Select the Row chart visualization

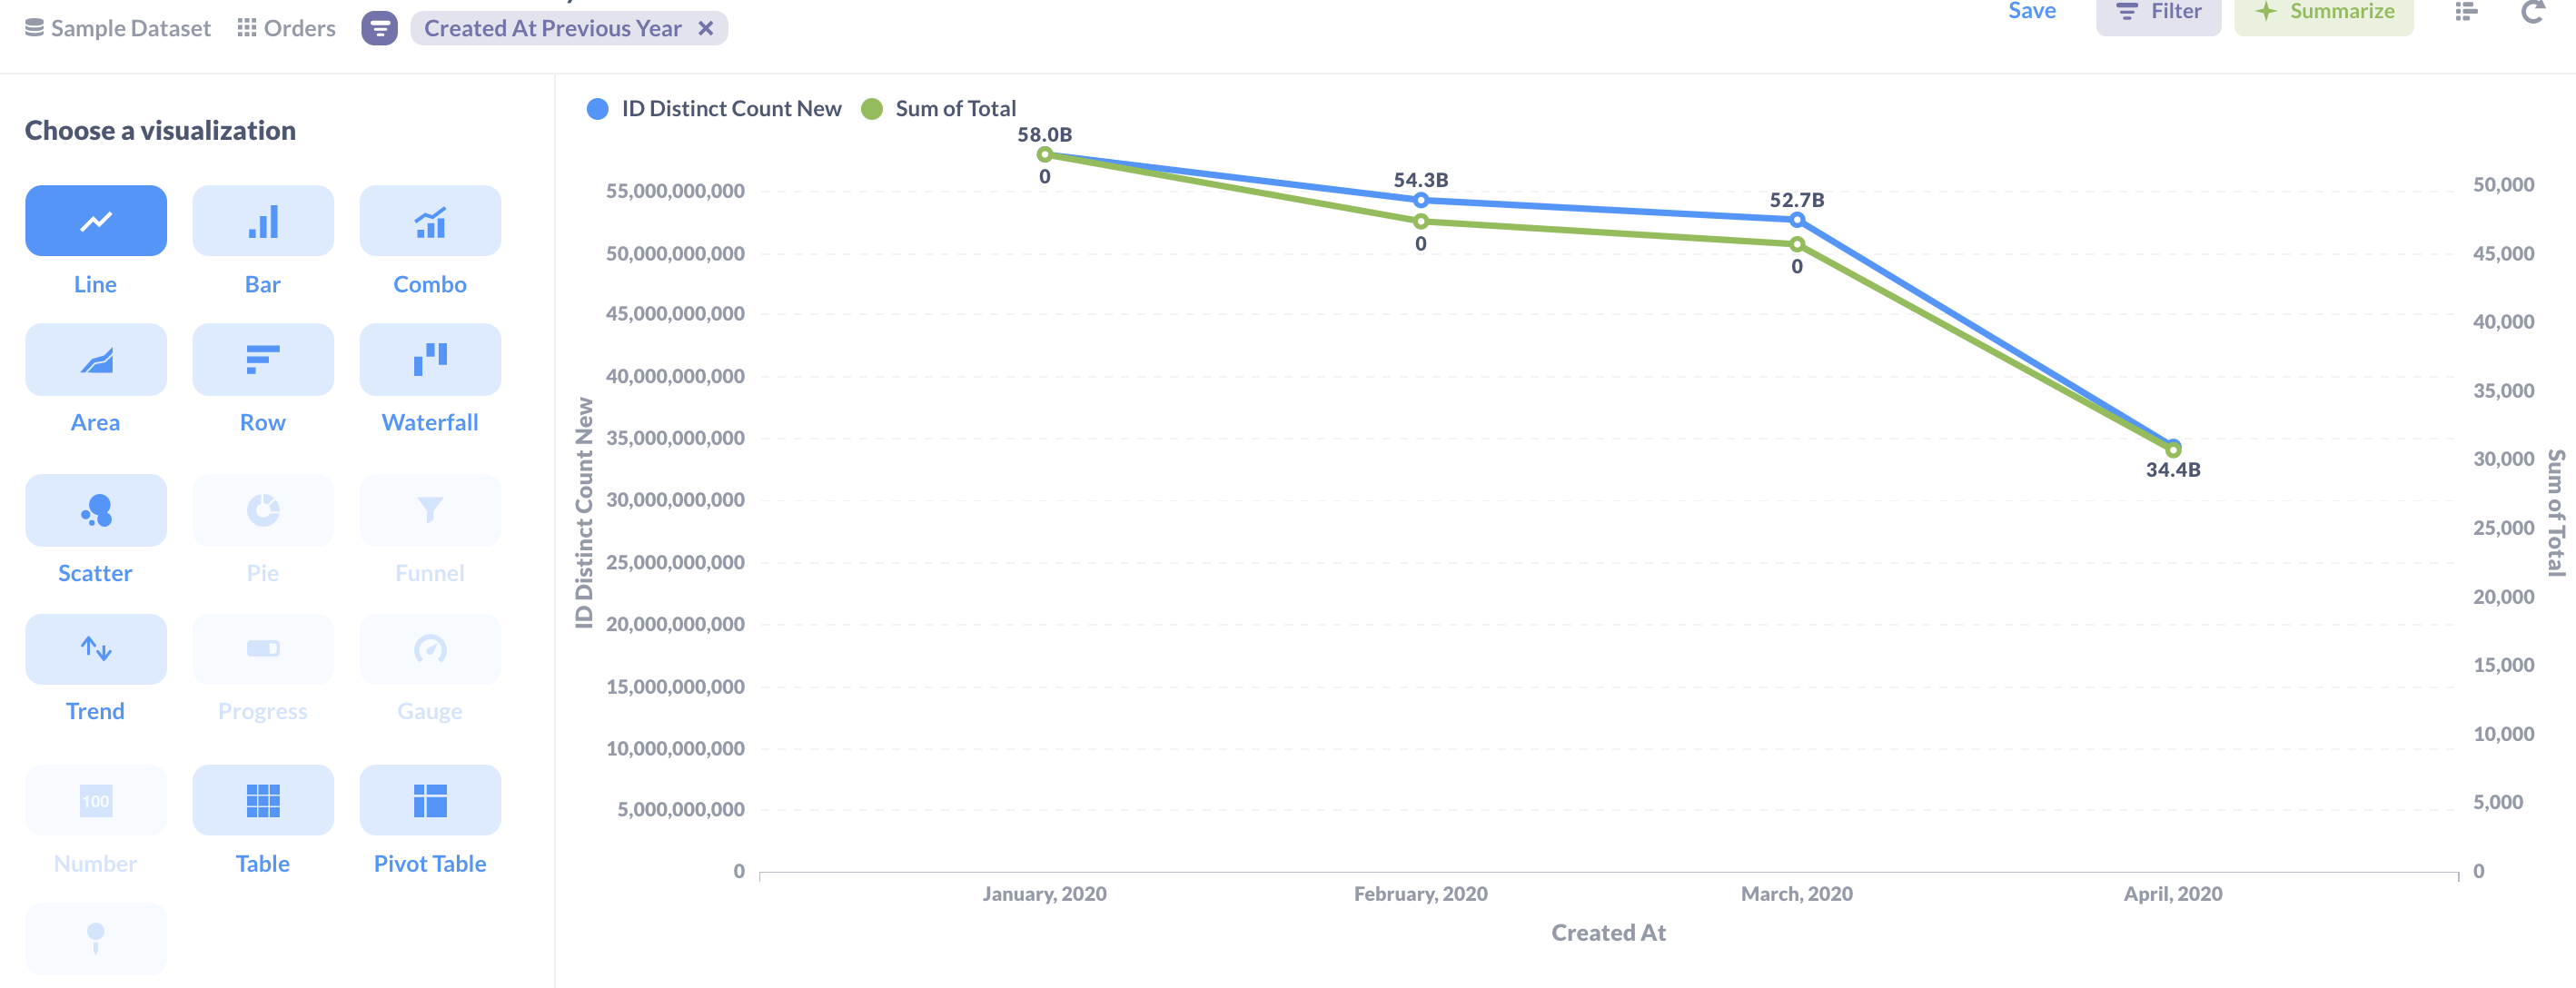[262, 358]
